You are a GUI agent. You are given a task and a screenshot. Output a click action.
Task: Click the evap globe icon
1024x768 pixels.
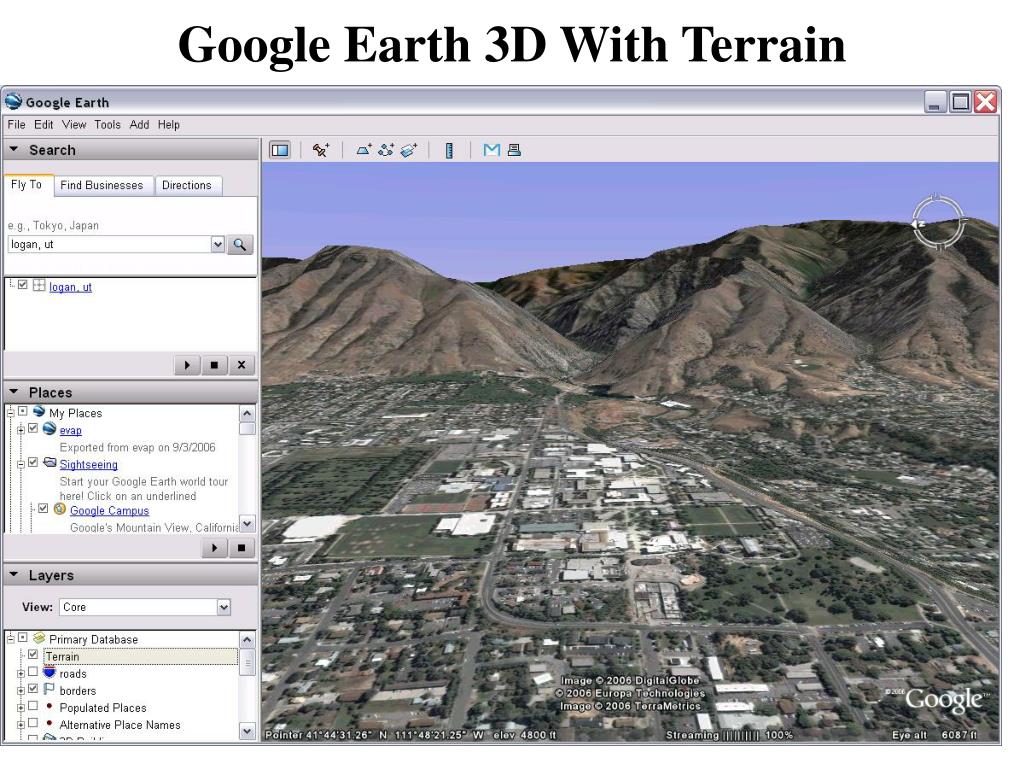click(x=50, y=428)
